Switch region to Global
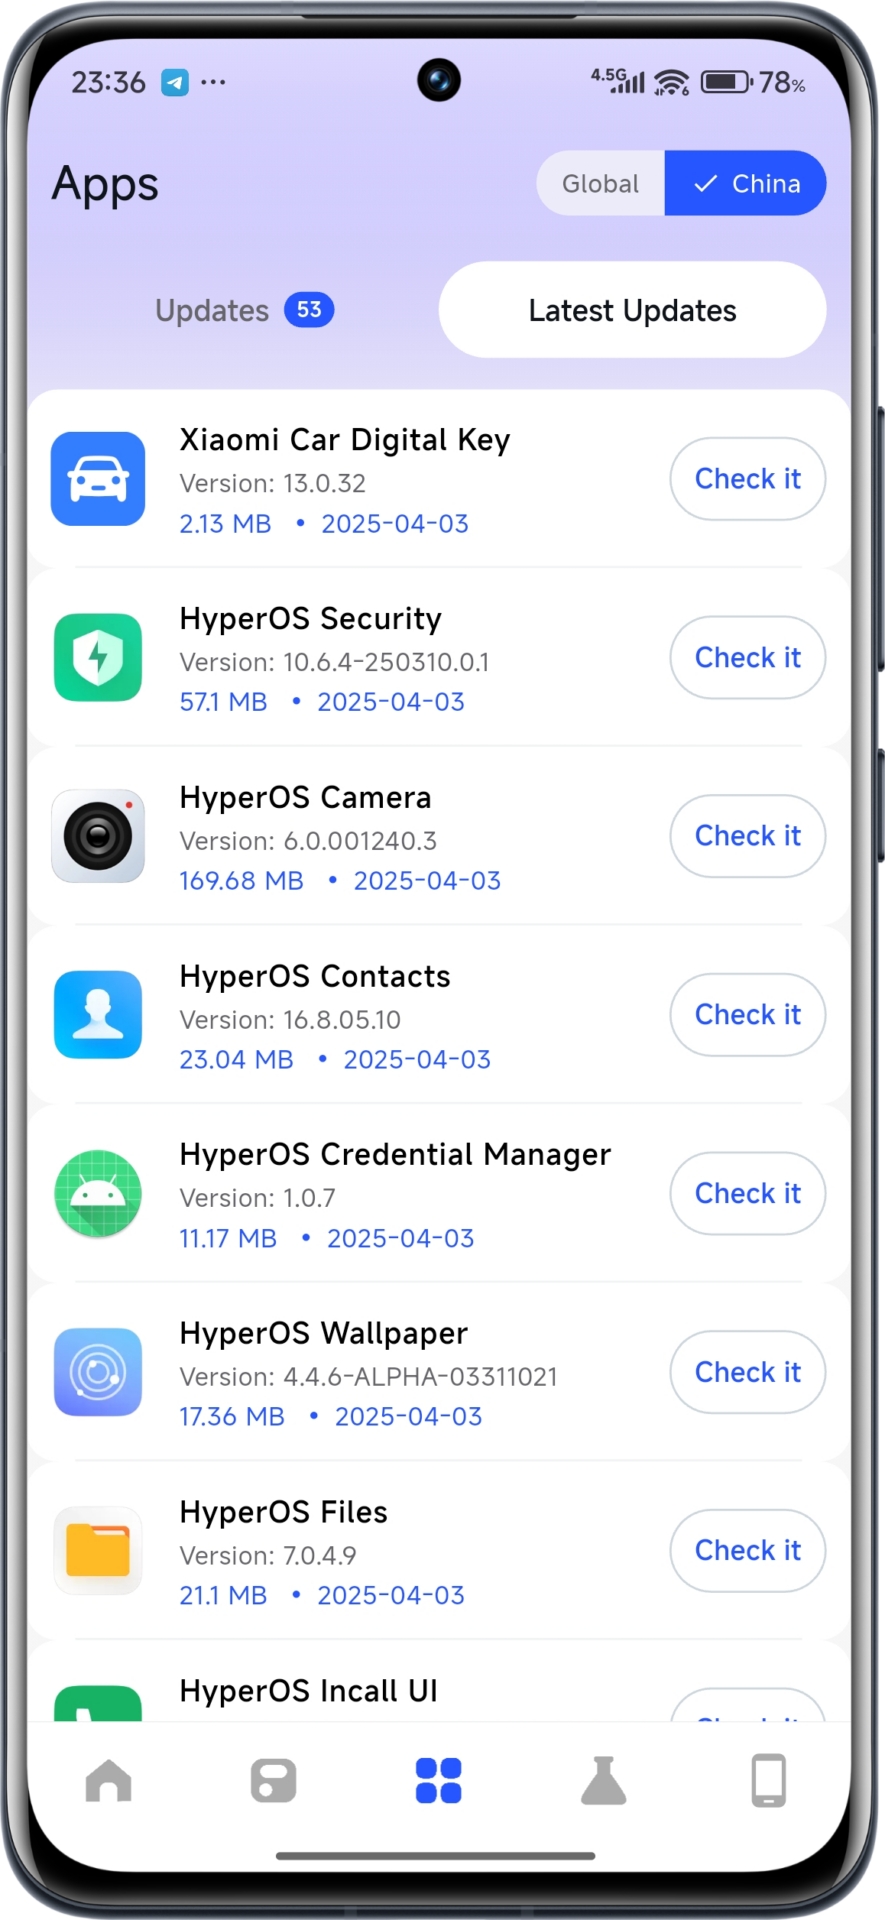 (600, 184)
